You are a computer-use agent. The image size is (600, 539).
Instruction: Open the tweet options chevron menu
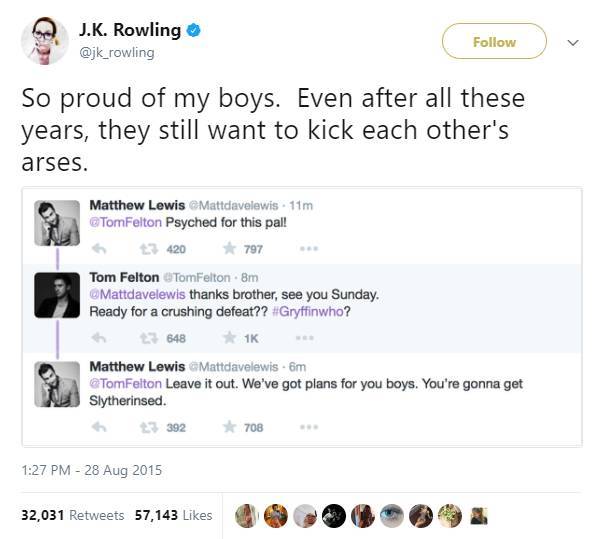572,42
